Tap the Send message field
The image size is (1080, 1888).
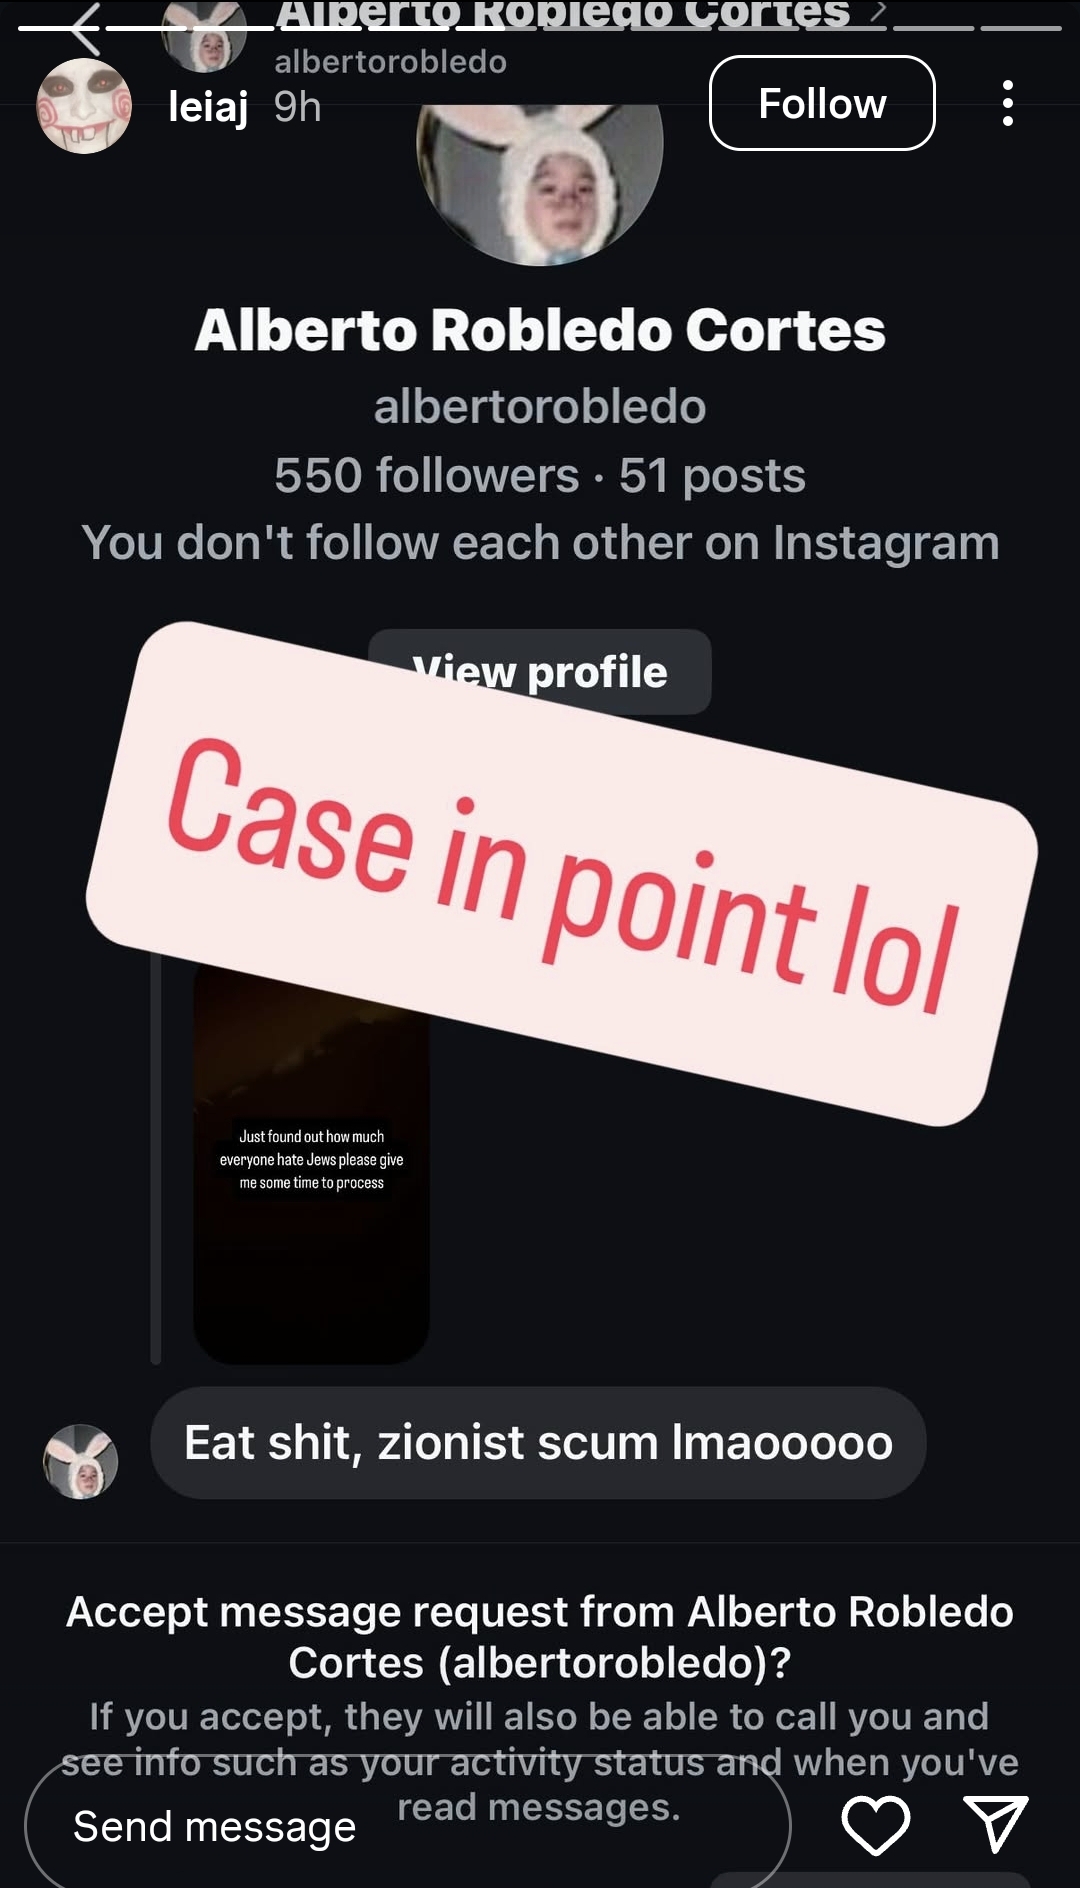tap(407, 1826)
